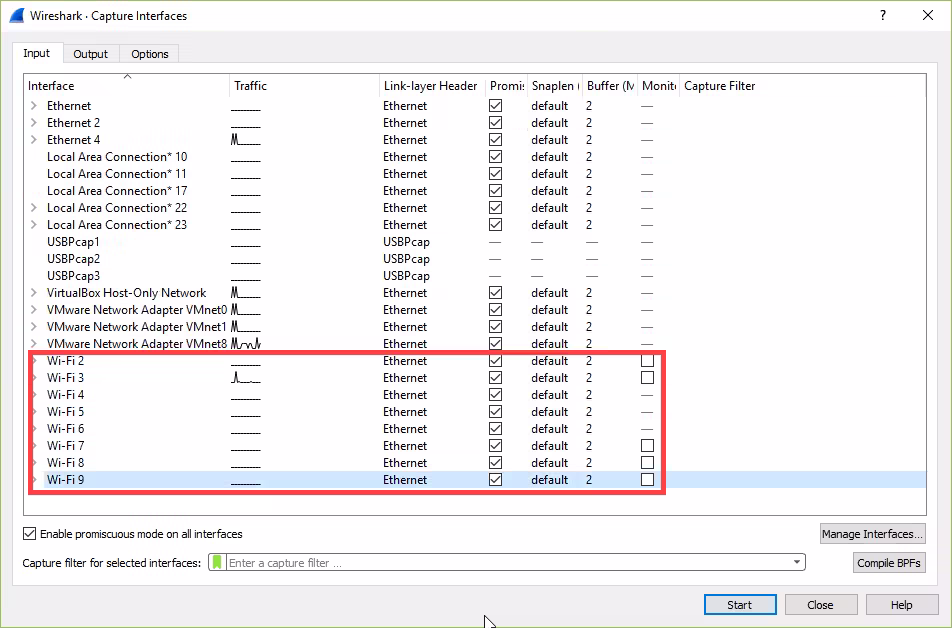Sort by the Traffic column header
The height and width of the screenshot is (628, 952).
pyautogui.click(x=304, y=86)
